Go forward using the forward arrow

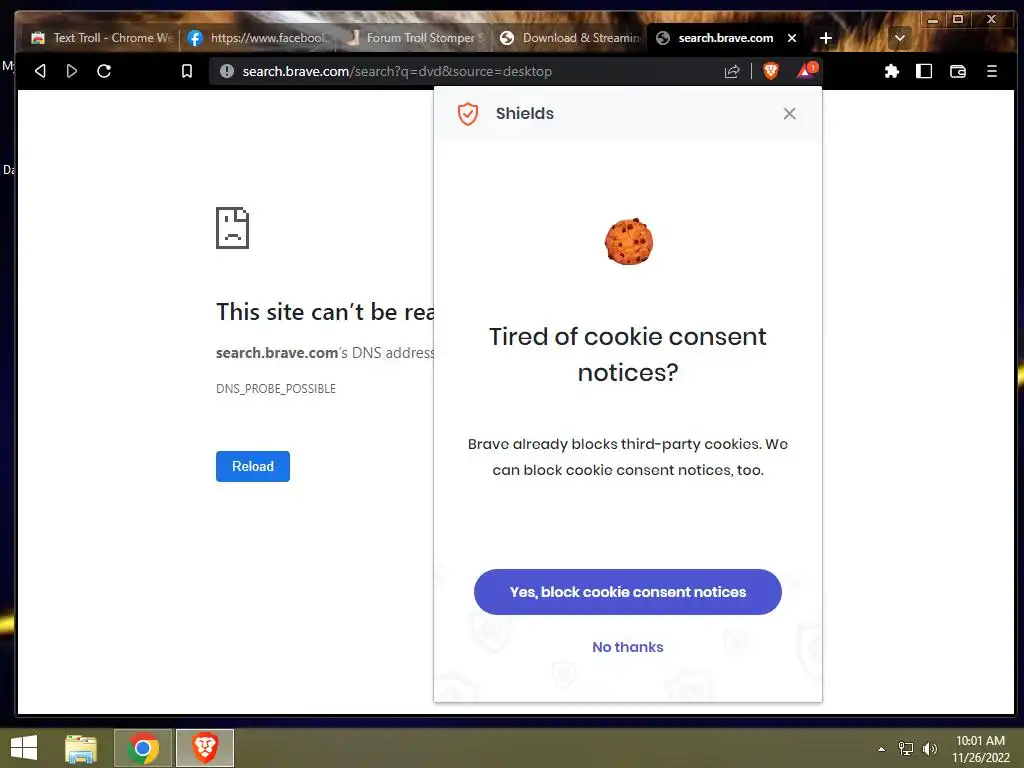[x=72, y=71]
